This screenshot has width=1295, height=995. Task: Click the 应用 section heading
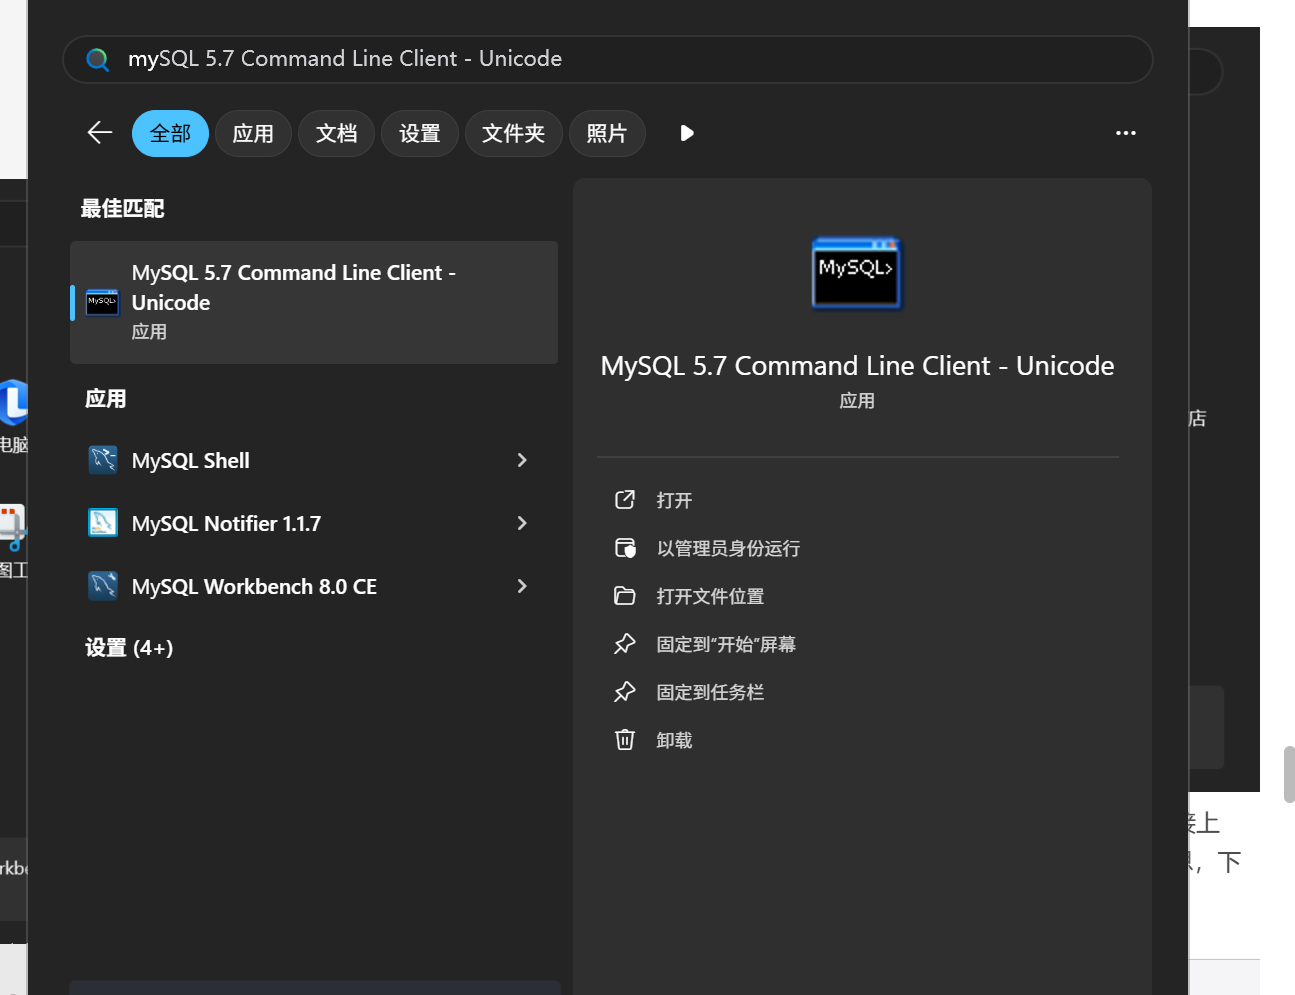tap(105, 399)
